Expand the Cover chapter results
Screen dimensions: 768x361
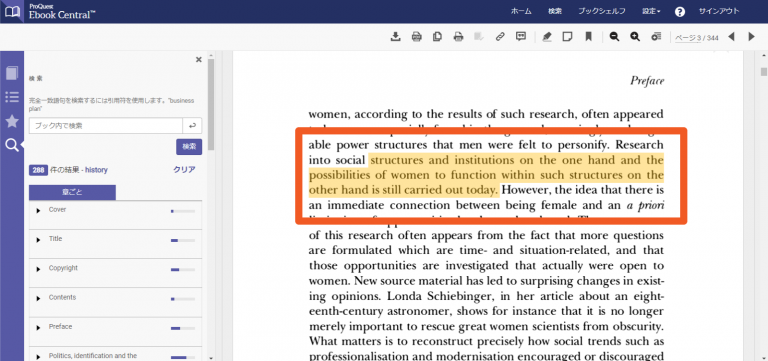pyautogui.click(x=38, y=211)
